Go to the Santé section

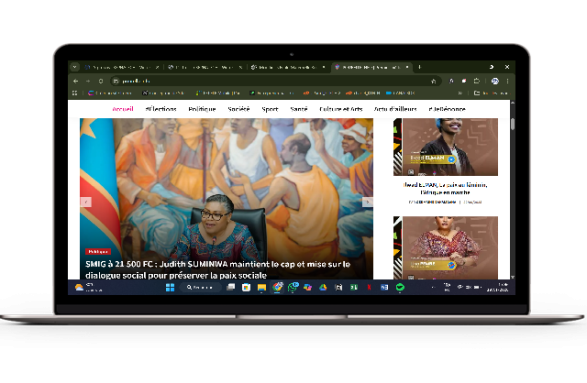coord(299,109)
